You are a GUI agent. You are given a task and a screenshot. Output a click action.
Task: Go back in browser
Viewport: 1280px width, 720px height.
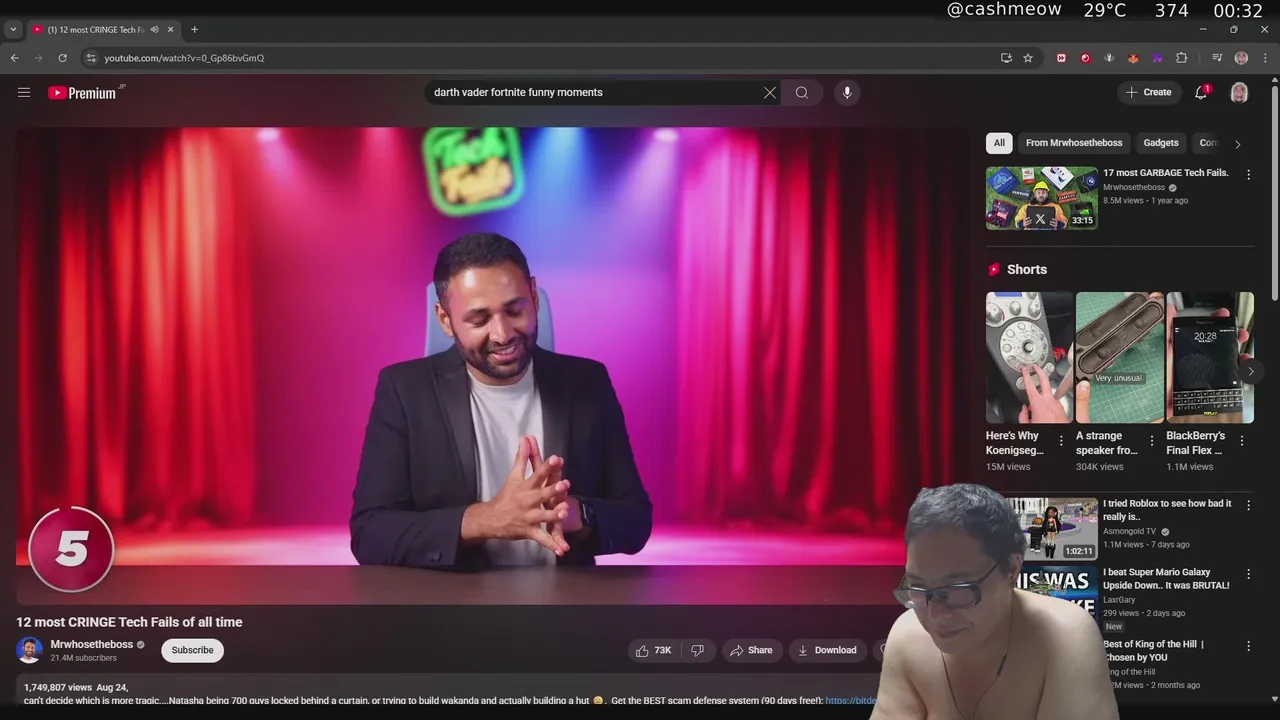[x=14, y=58]
